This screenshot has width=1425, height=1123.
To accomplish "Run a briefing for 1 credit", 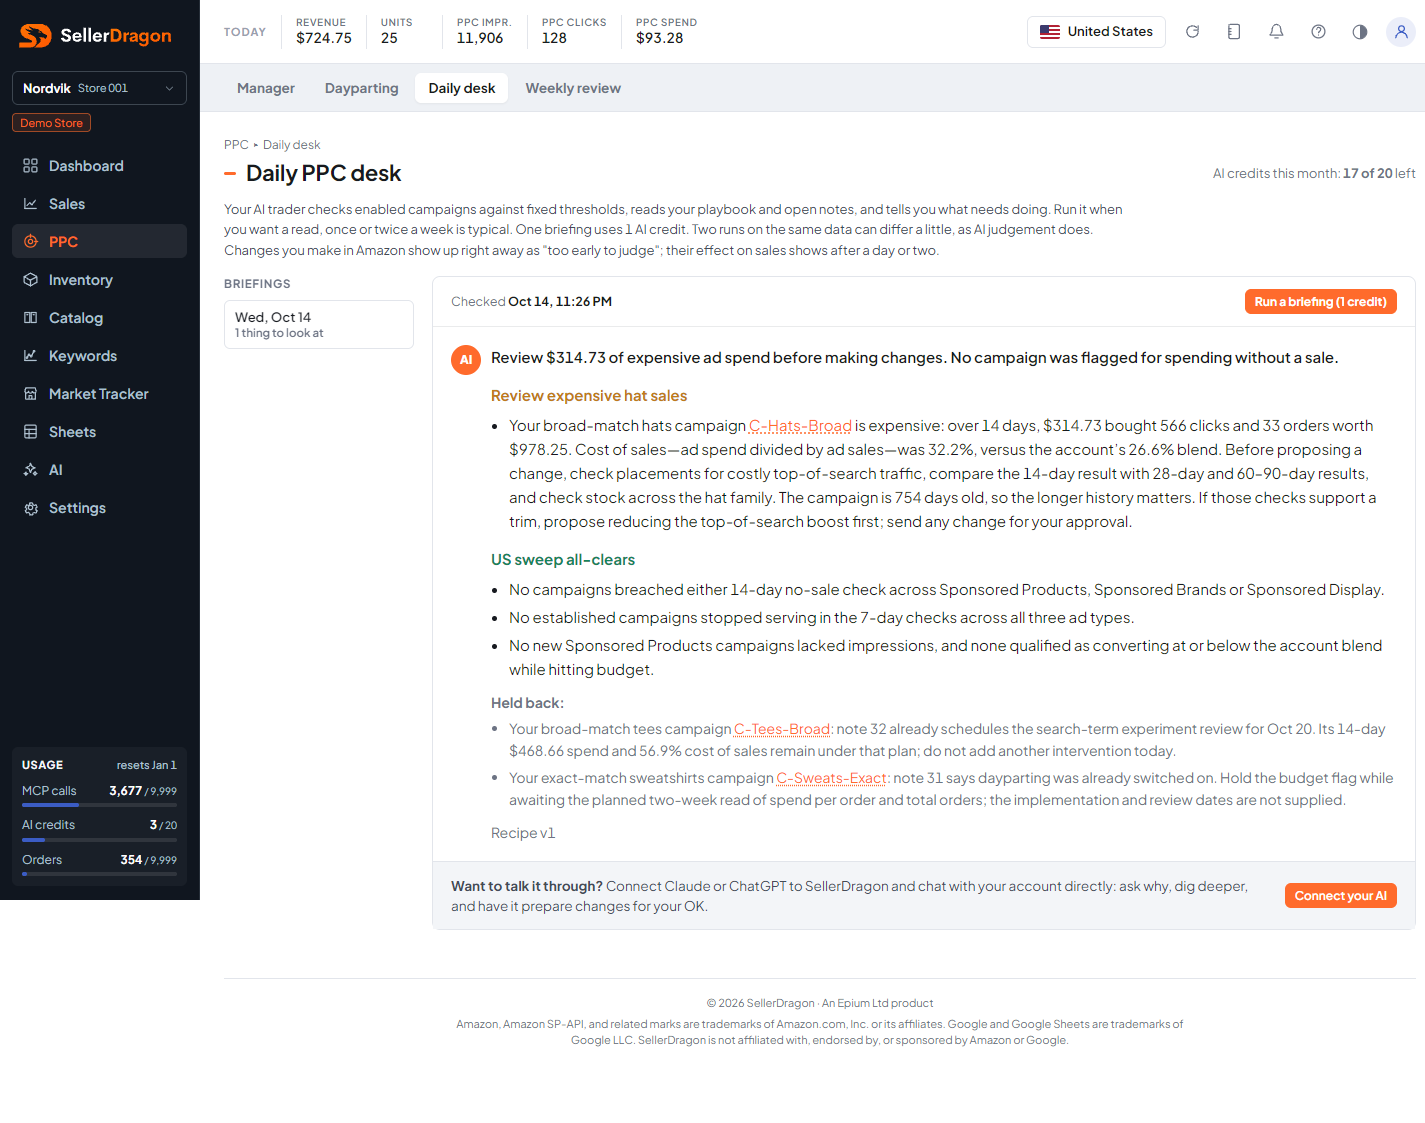I will [x=1320, y=302].
